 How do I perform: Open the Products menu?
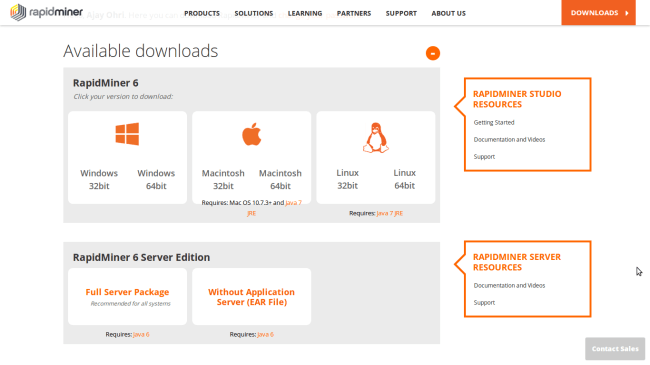(202, 13)
